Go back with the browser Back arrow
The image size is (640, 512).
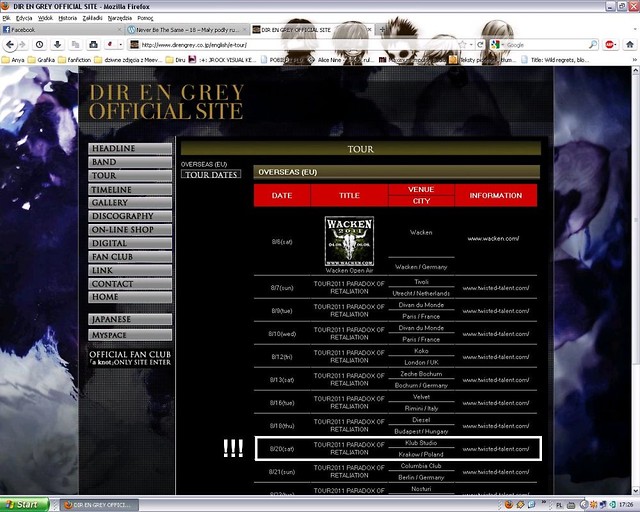click(9, 45)
